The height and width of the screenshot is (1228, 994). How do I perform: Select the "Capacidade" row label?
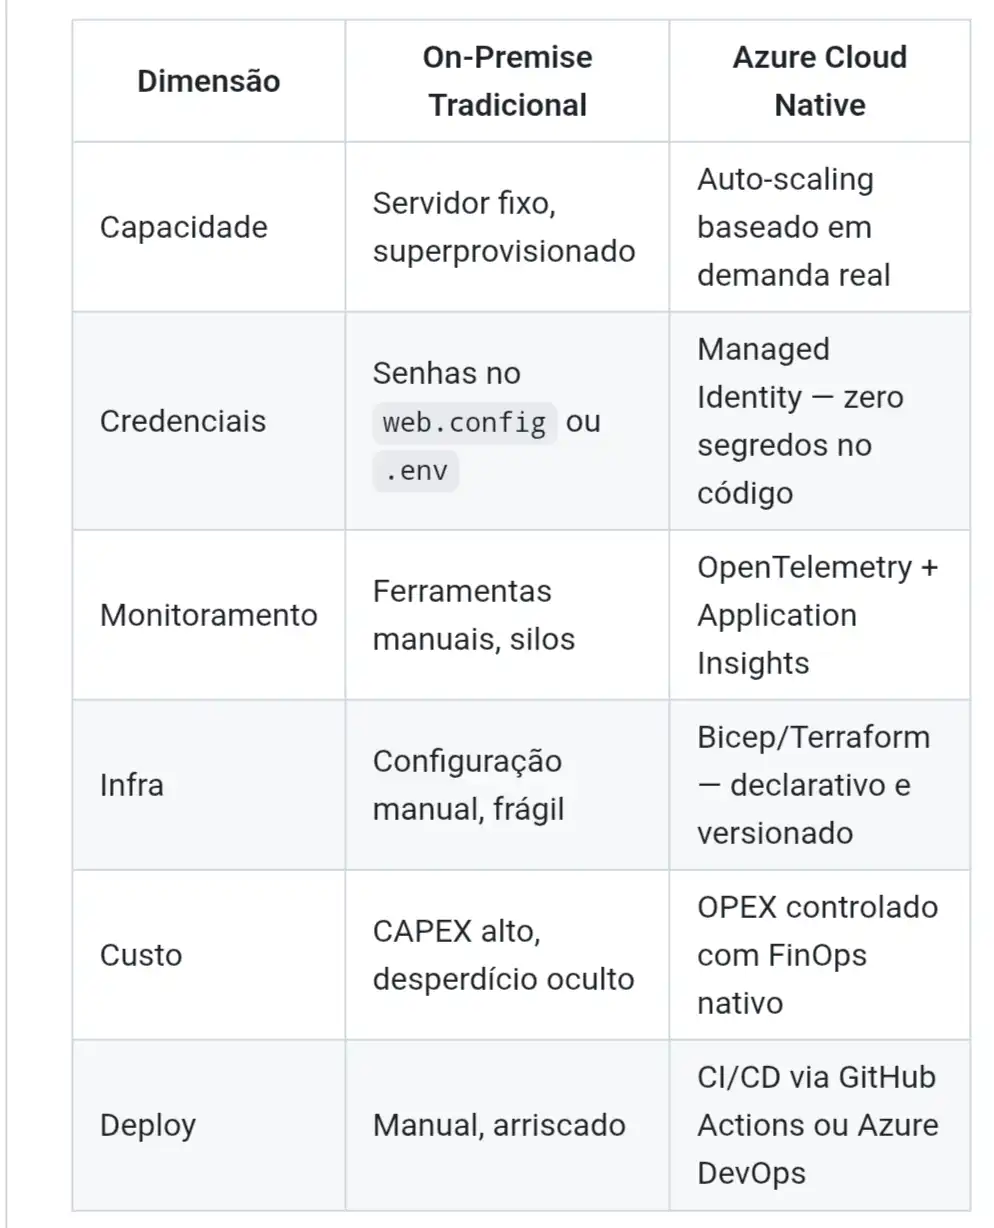tap(184, 227)
